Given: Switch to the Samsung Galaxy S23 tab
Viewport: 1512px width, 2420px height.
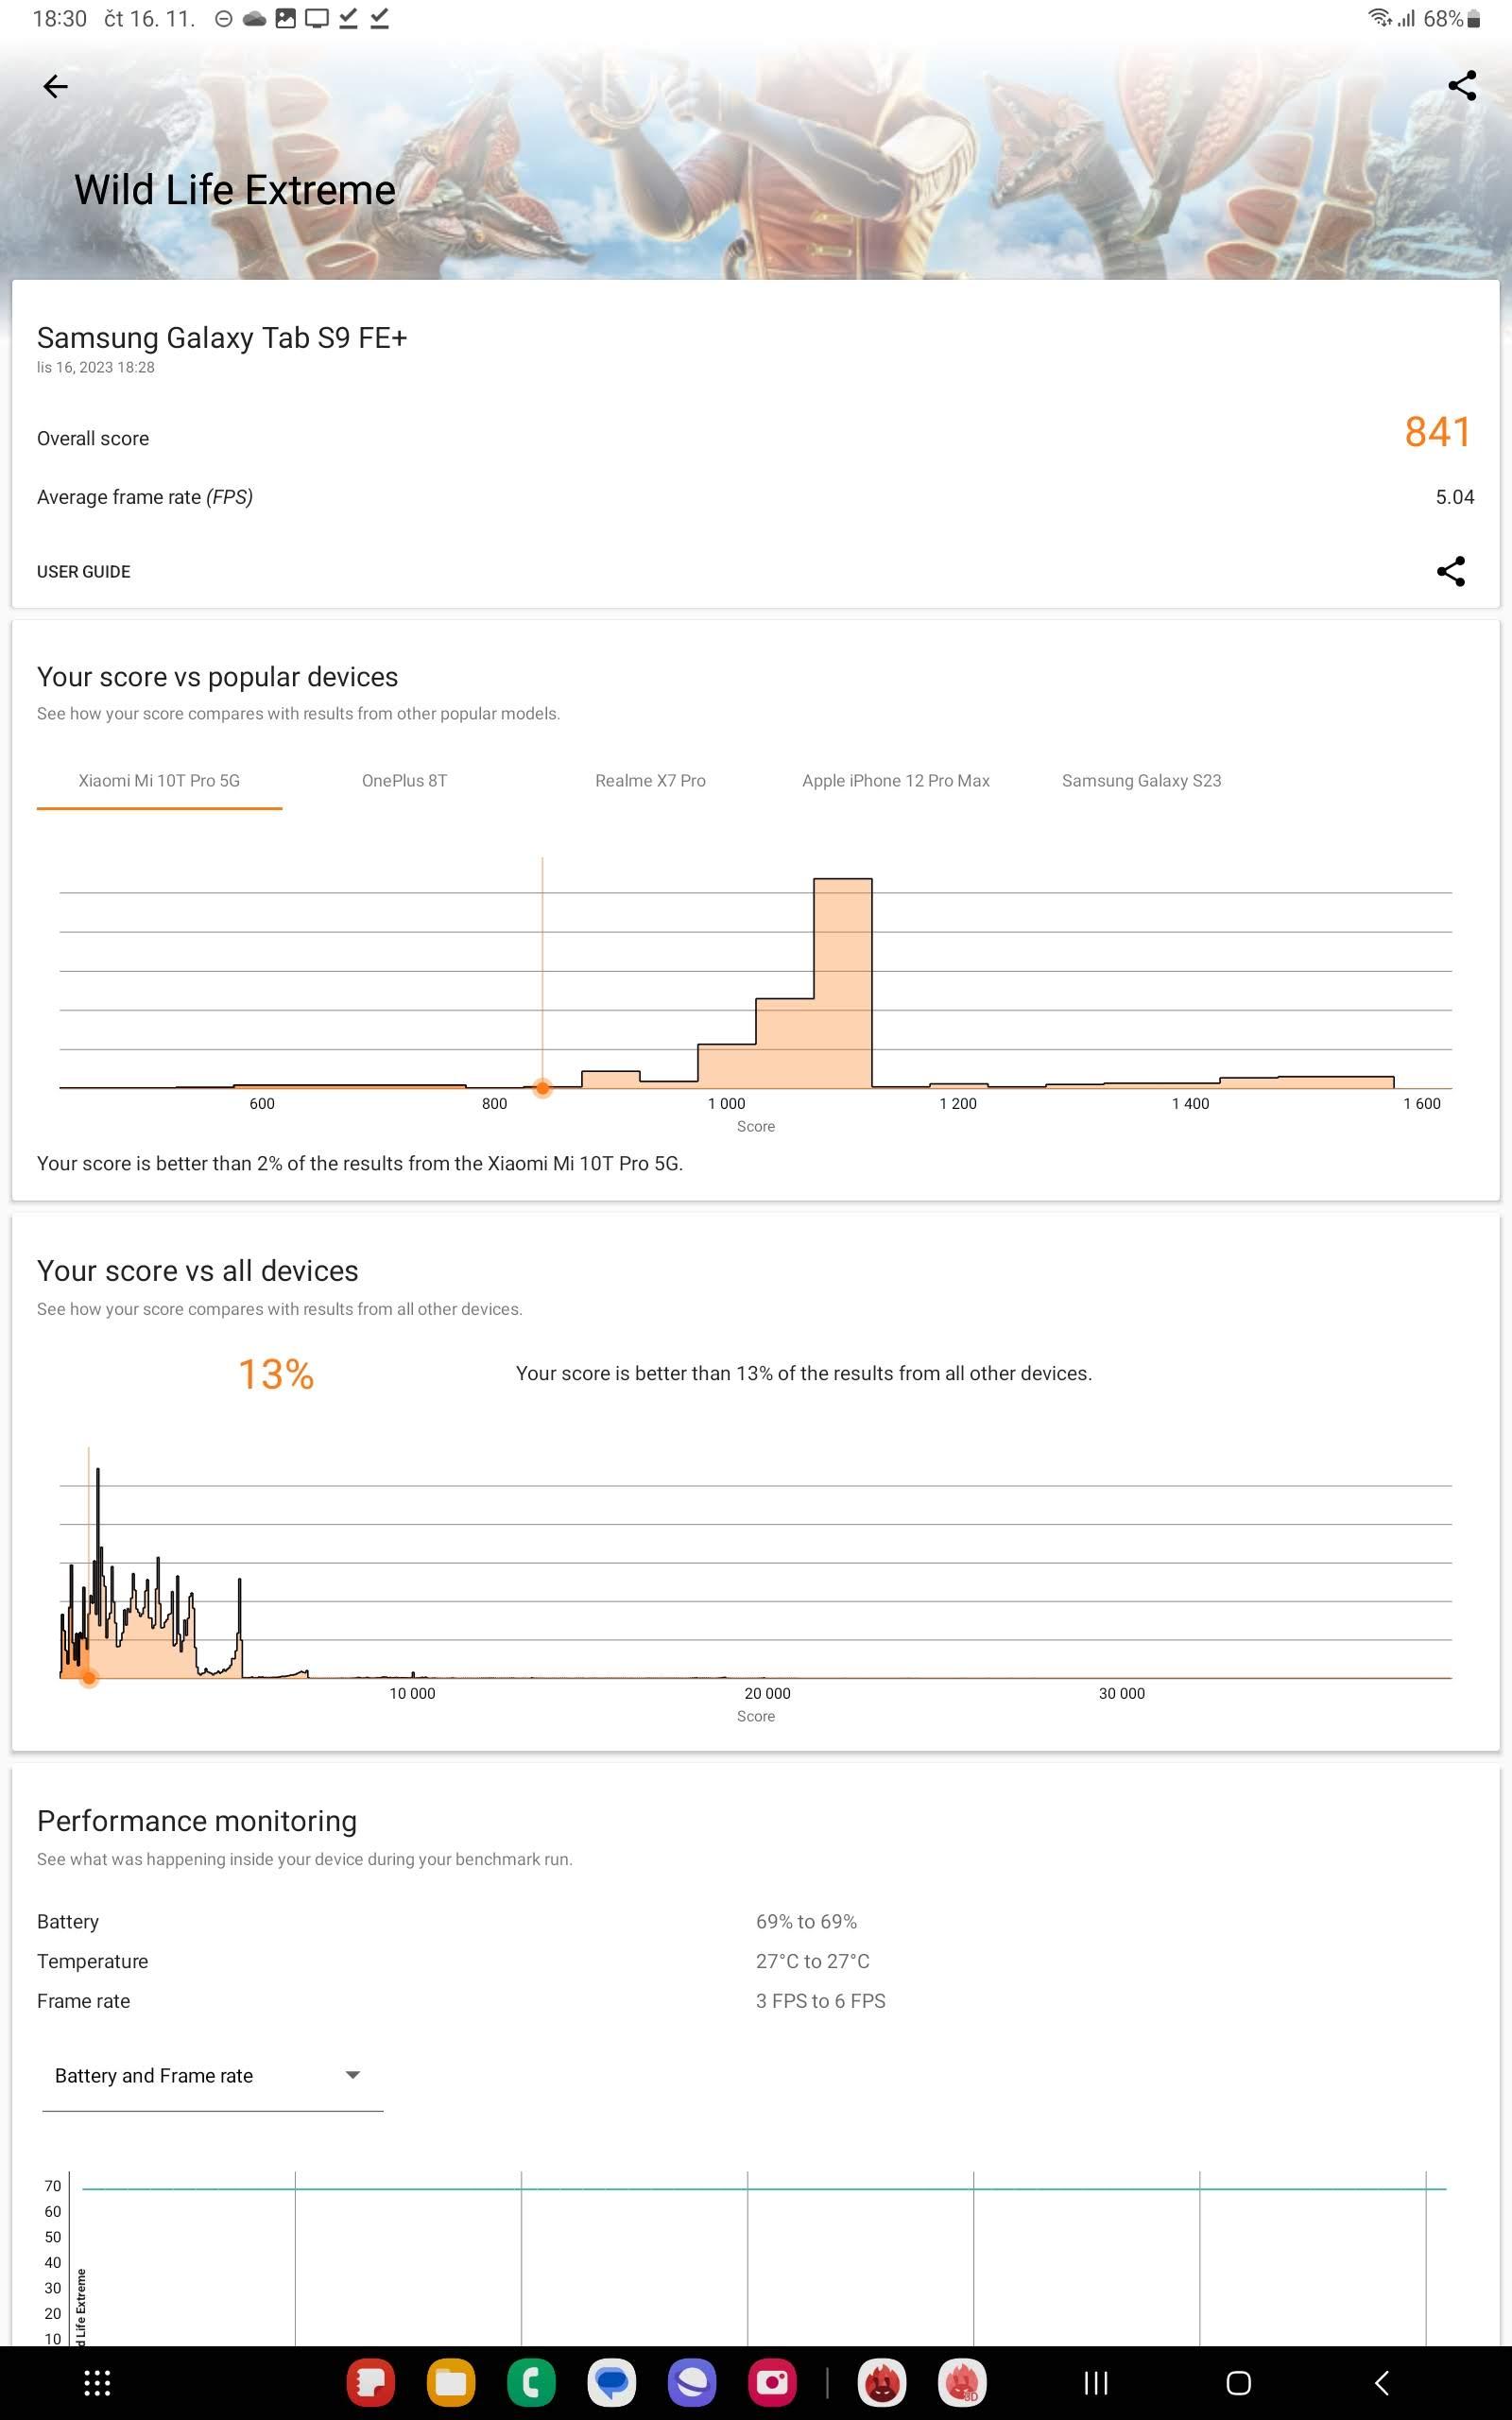Looking at the screenshot, I should tap(1141, 781).
